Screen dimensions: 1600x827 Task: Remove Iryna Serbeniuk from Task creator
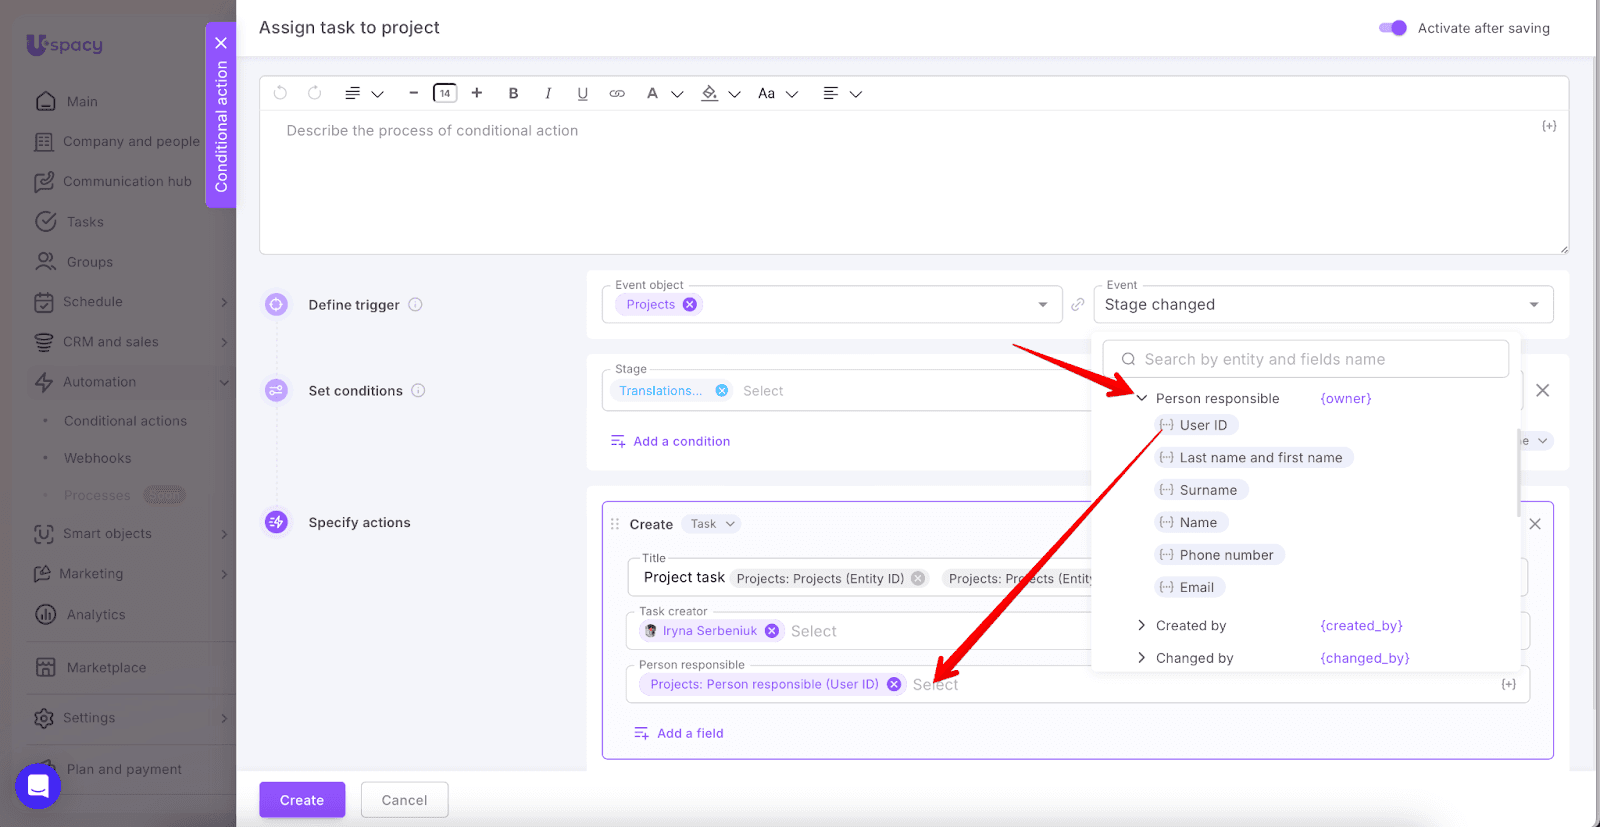pos(772,631)
